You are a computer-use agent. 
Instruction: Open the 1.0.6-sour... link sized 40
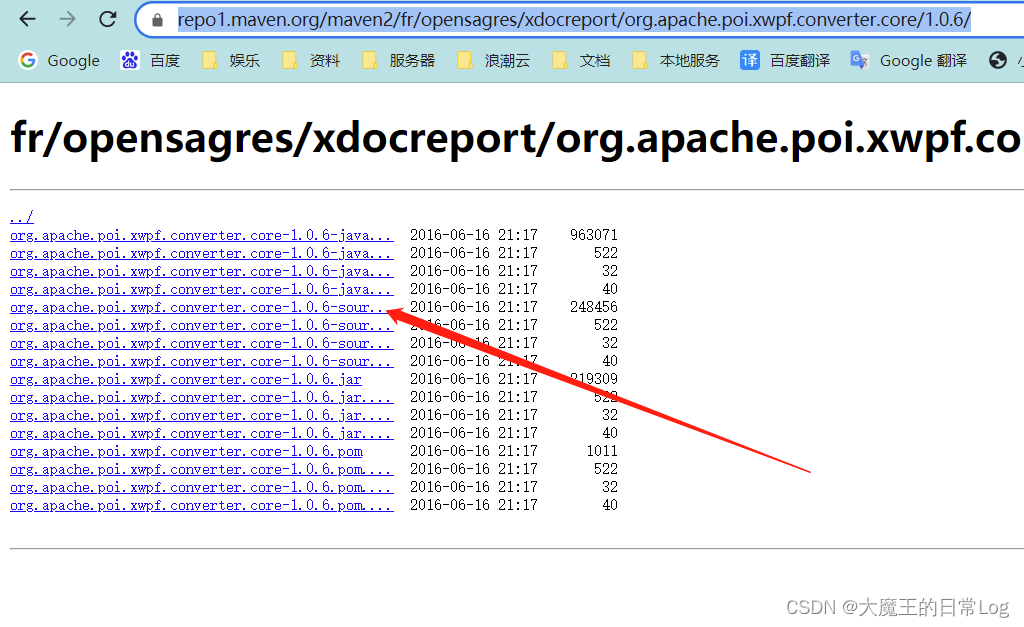point(202,361)
